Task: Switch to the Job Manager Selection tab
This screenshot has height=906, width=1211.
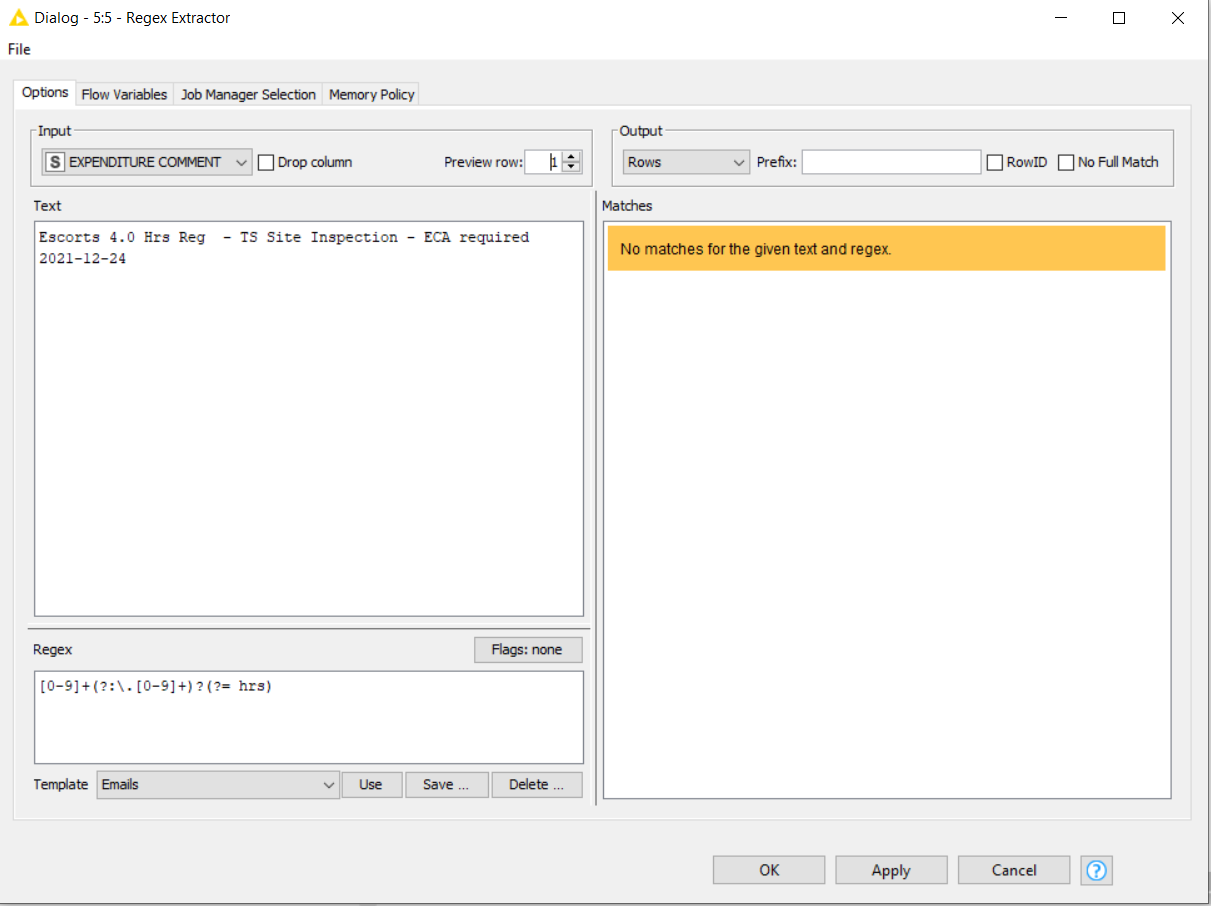Action: (248, 94)
